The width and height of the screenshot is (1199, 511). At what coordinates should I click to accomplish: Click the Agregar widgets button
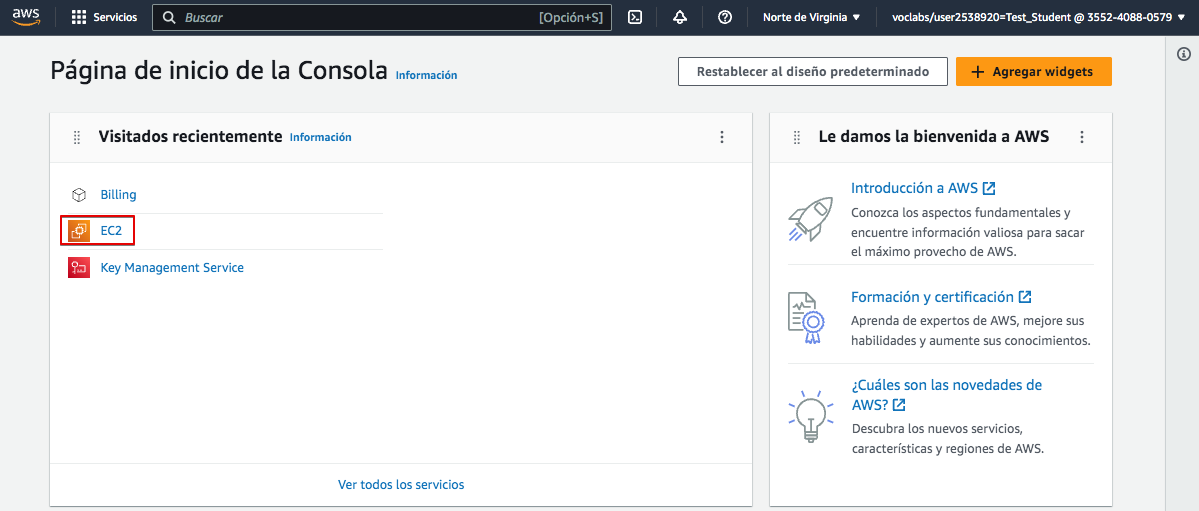[x=1034, y=71]
